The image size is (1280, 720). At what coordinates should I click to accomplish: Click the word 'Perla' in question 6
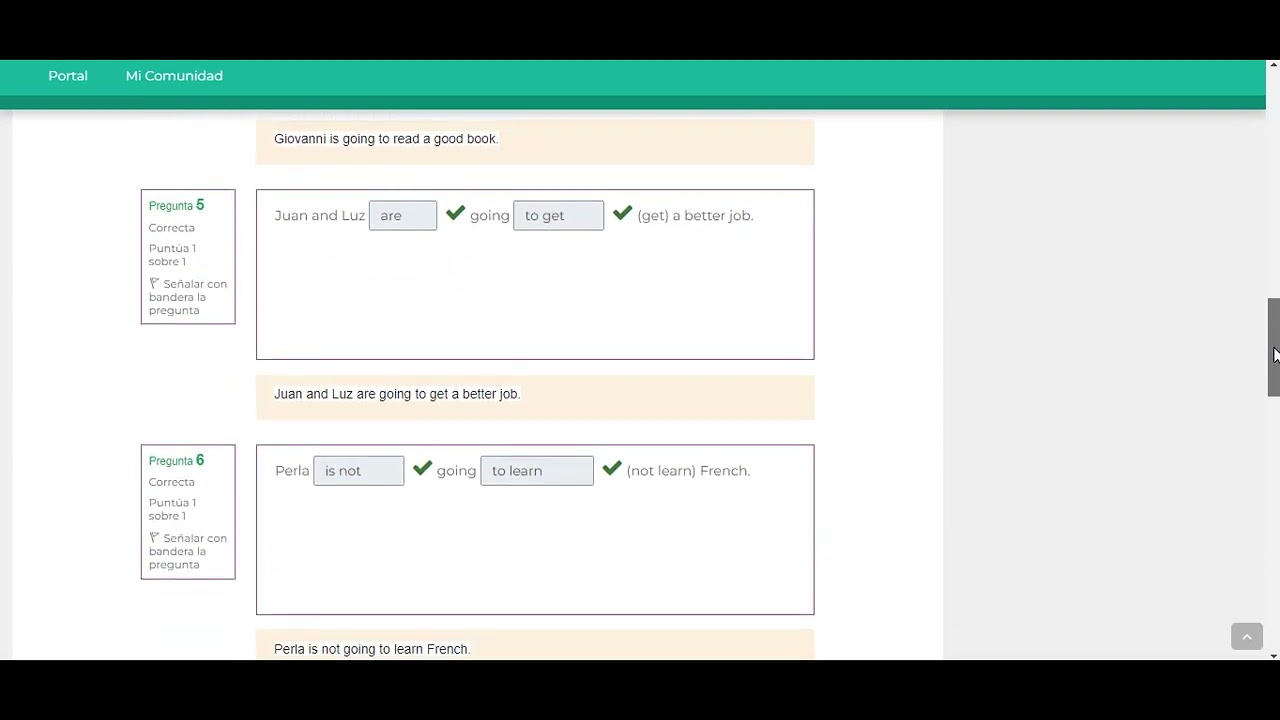coord(292,470)
